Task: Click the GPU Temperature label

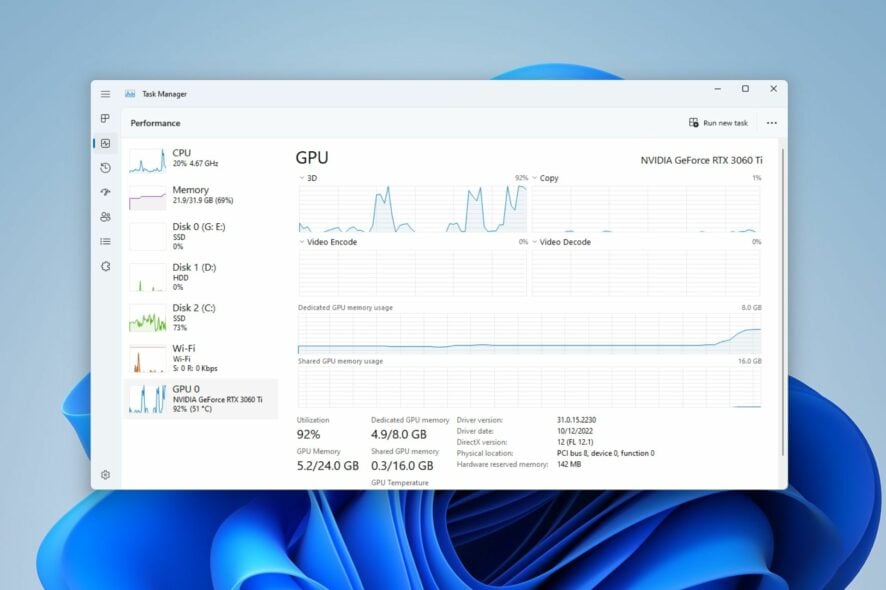Action: coord(400,483)
